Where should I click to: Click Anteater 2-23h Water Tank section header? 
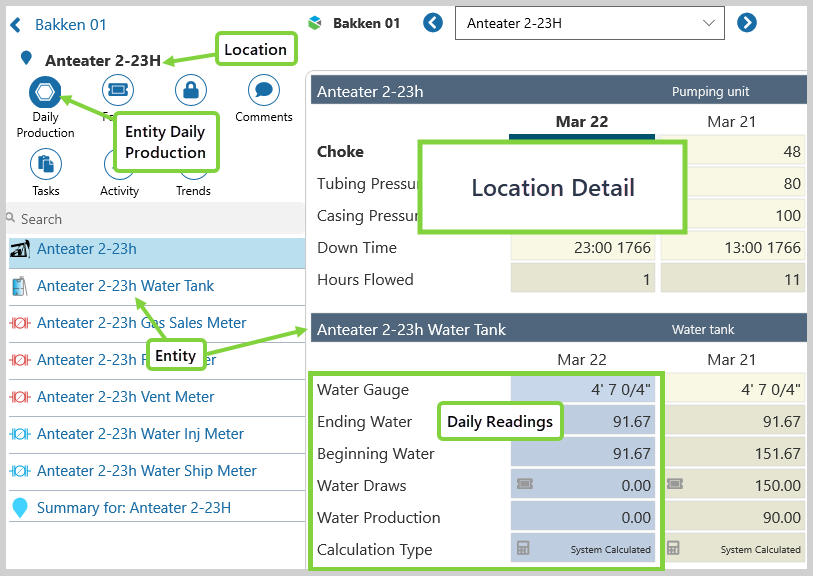coord(558,329)
